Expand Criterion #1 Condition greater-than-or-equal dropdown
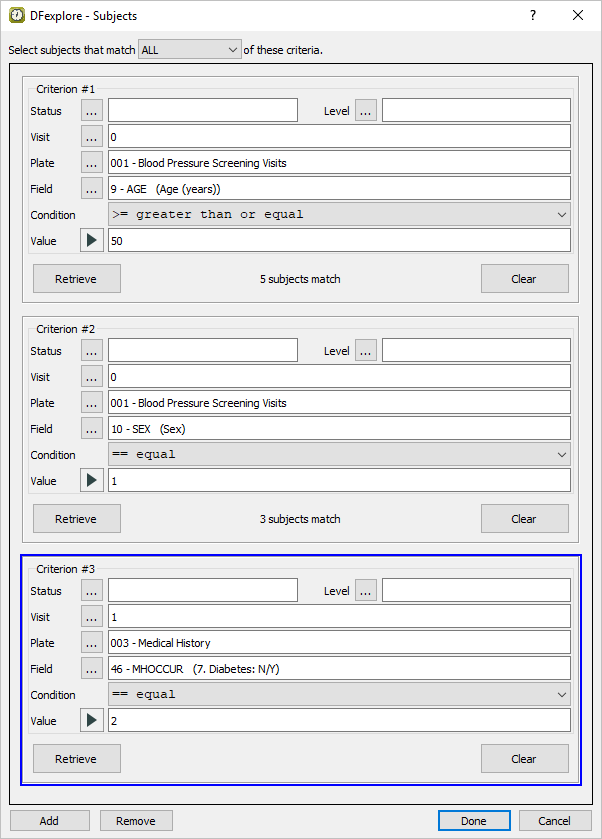This screenshot has height=839, width=602. (339, 215)
